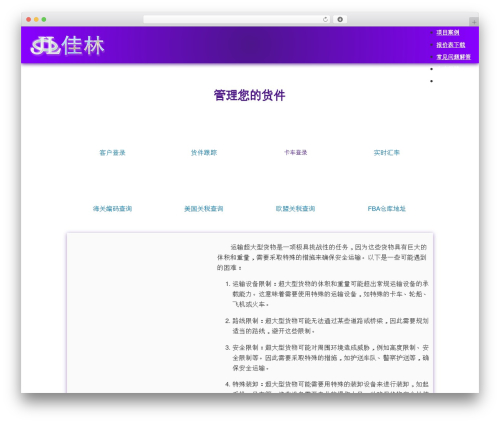
Task: Maximize the browser window with green button
Action: coord(44,19)
